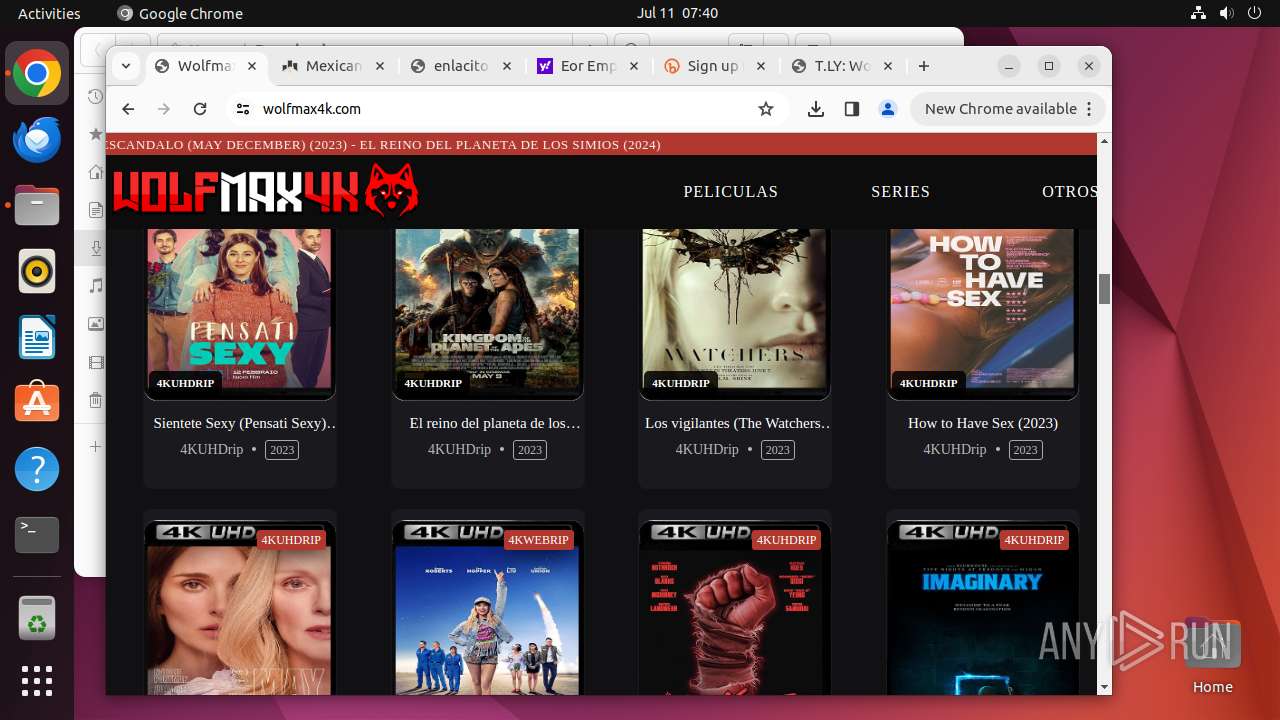Open Rhythmbox from the dock
The image size is (1280, 720).
(x=37, y=271)
